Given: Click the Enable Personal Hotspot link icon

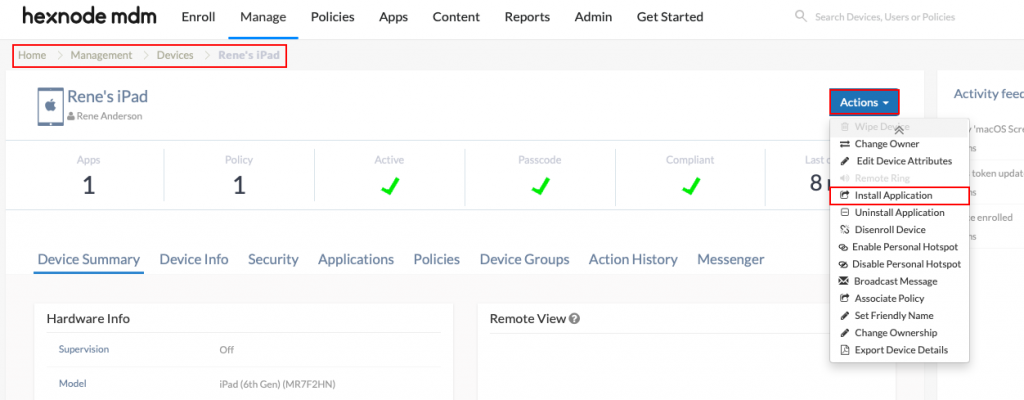Looking at the screenshot, I should [842, 247].
